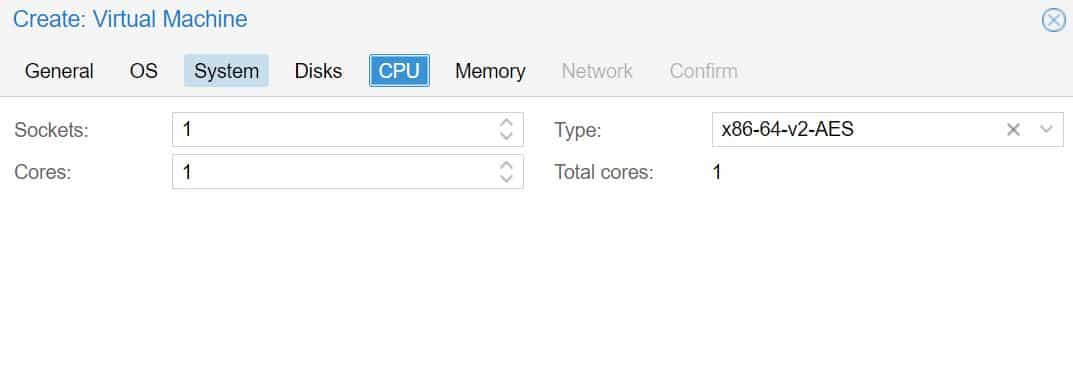The image size is (1073, 367).
Task: Select the Network tab
Action: tap(597, 71)
